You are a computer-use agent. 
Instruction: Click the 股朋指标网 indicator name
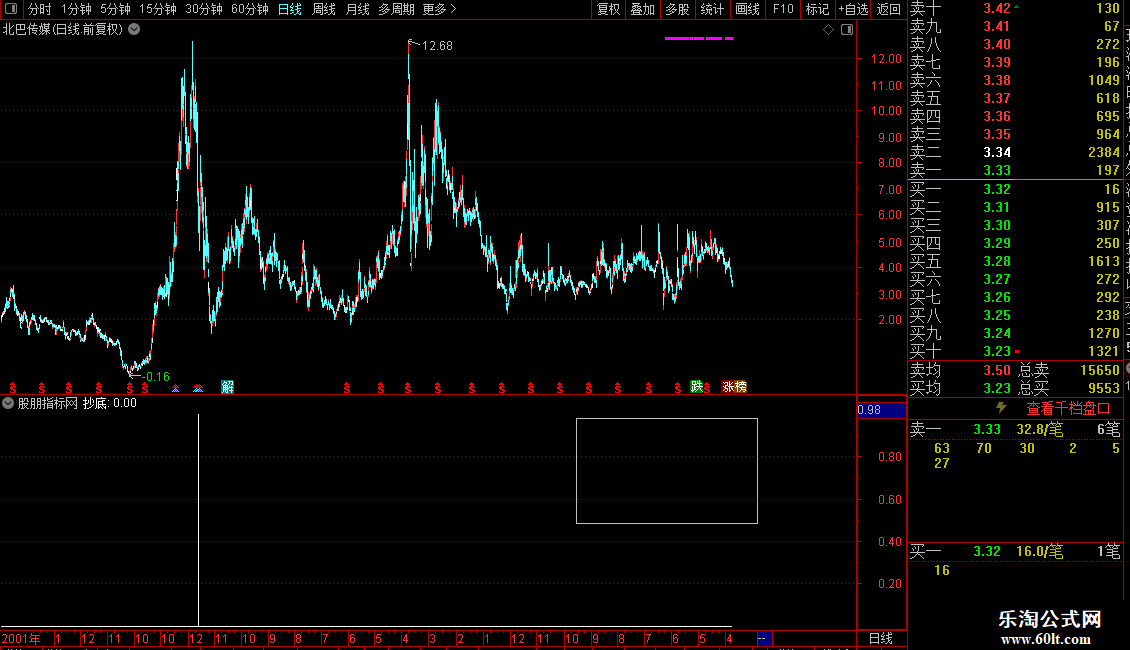point(48,404)
